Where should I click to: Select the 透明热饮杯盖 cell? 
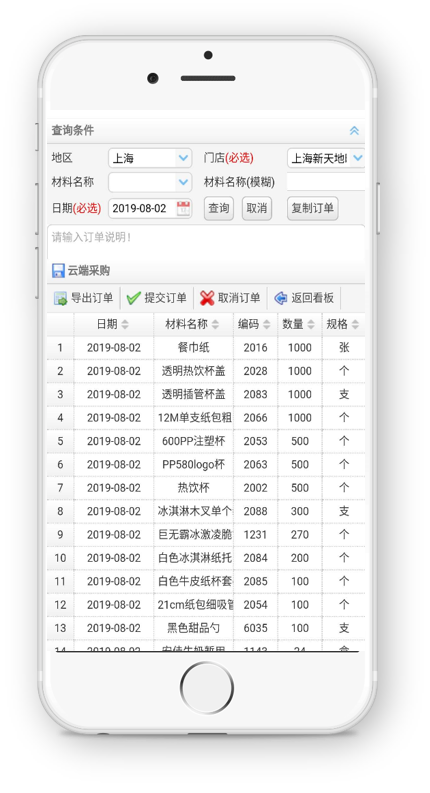click(193, 371)
